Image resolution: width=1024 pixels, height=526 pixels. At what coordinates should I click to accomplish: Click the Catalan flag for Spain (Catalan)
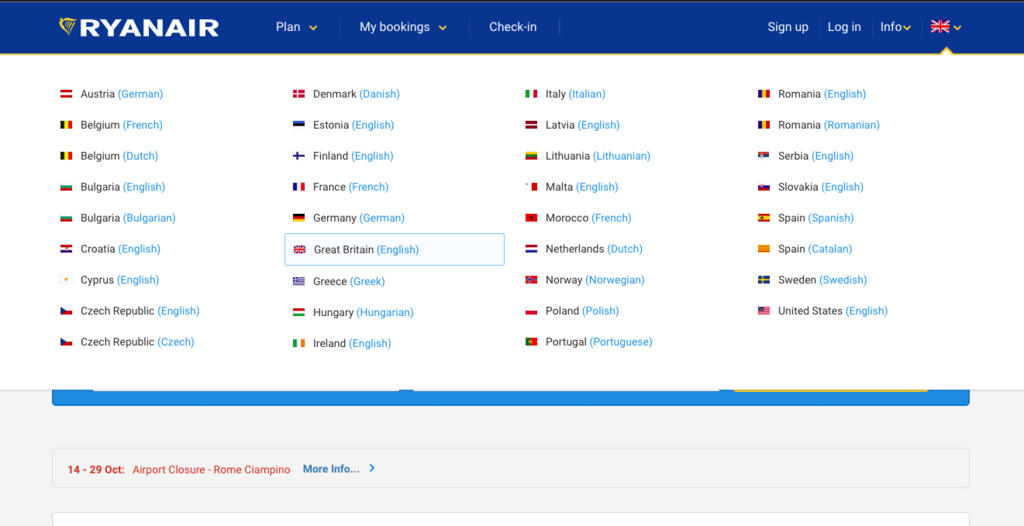(x=763, y=249)
